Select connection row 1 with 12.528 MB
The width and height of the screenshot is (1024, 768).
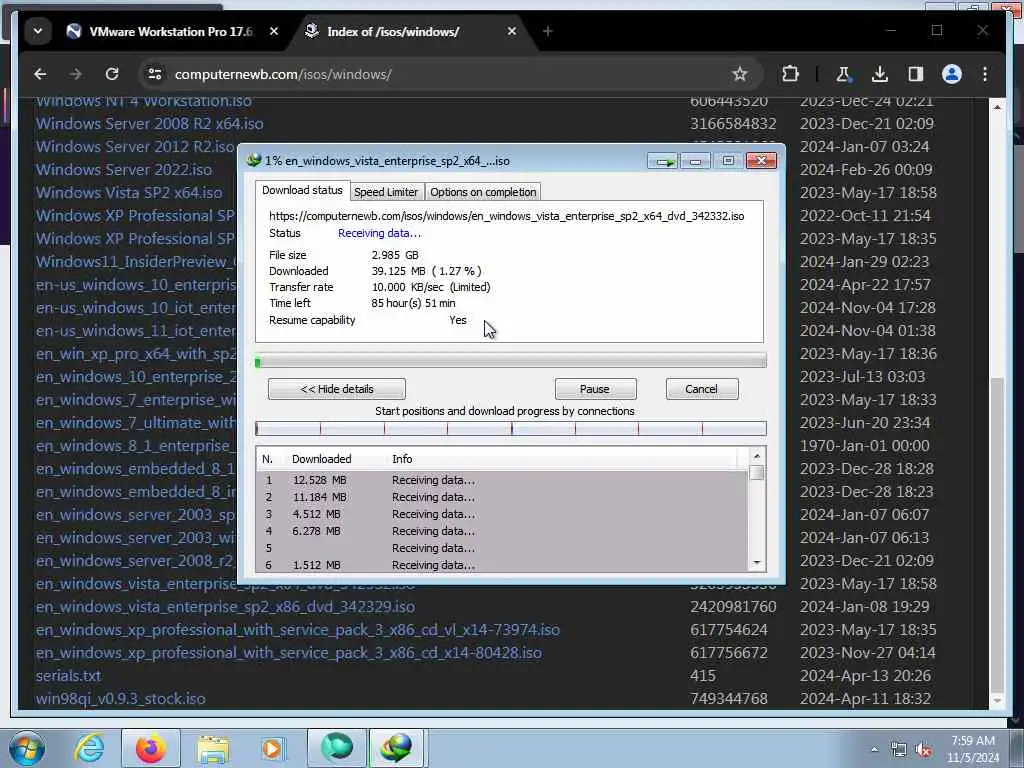click(502, 480)
